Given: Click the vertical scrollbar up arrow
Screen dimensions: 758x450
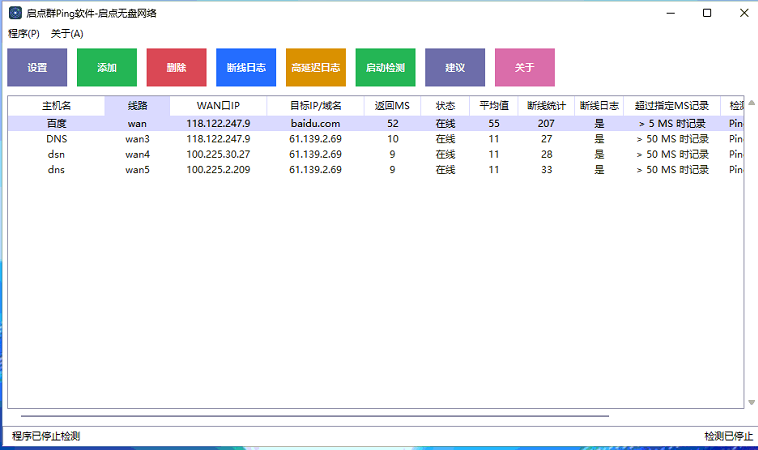Looking at the screenshot, I should click(751, 102).
